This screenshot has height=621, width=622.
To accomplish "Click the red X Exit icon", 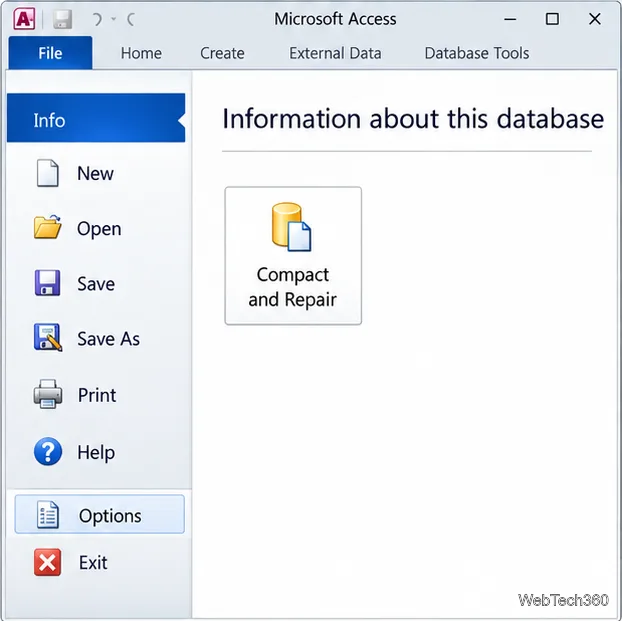I will (x=48, y=562).
